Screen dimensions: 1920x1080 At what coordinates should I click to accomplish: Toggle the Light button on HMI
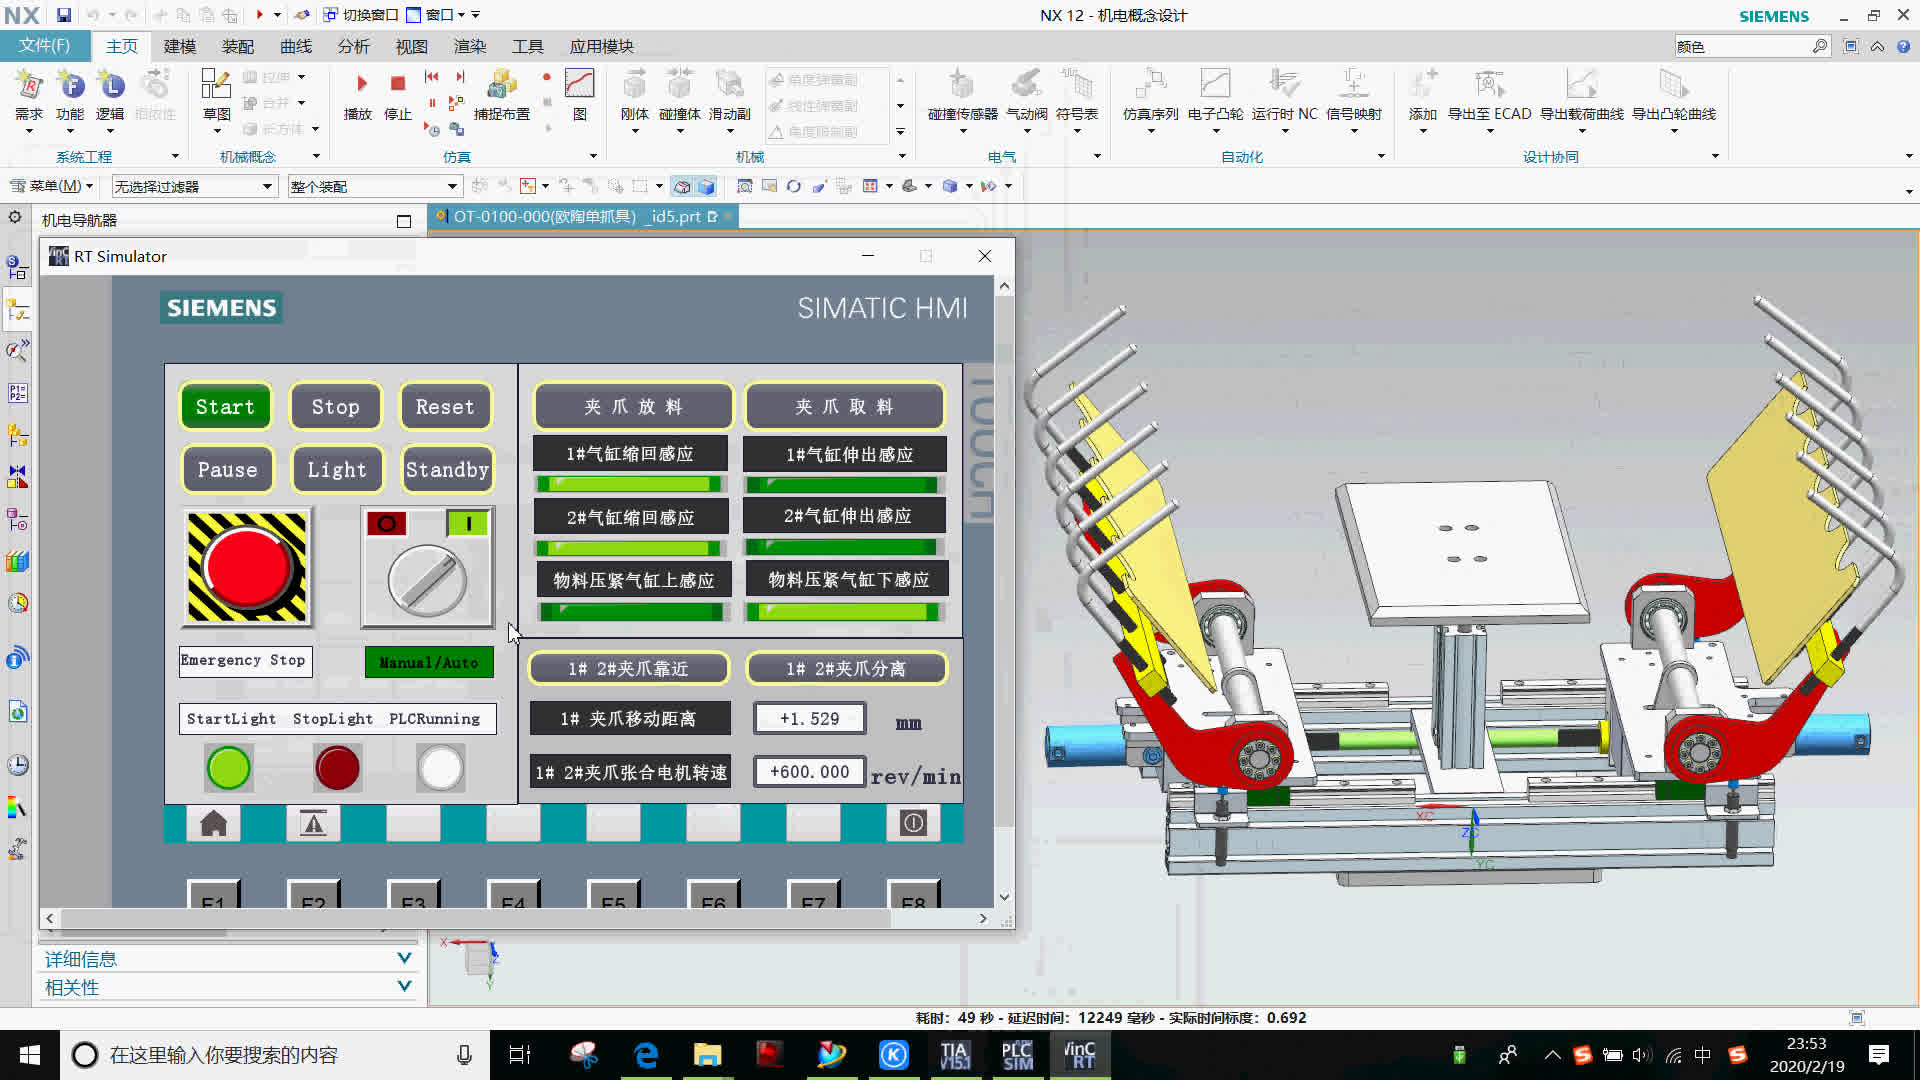point(336,470)
